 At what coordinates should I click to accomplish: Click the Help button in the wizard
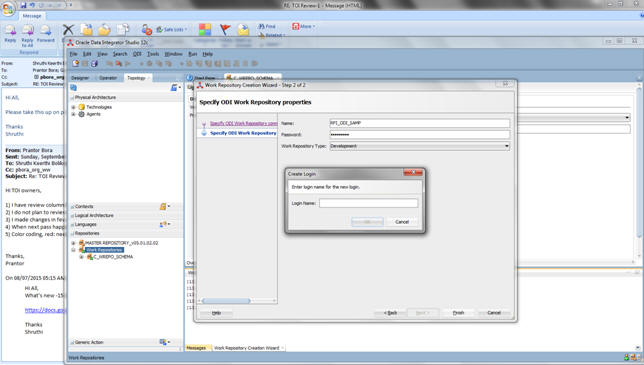point(216,313)
